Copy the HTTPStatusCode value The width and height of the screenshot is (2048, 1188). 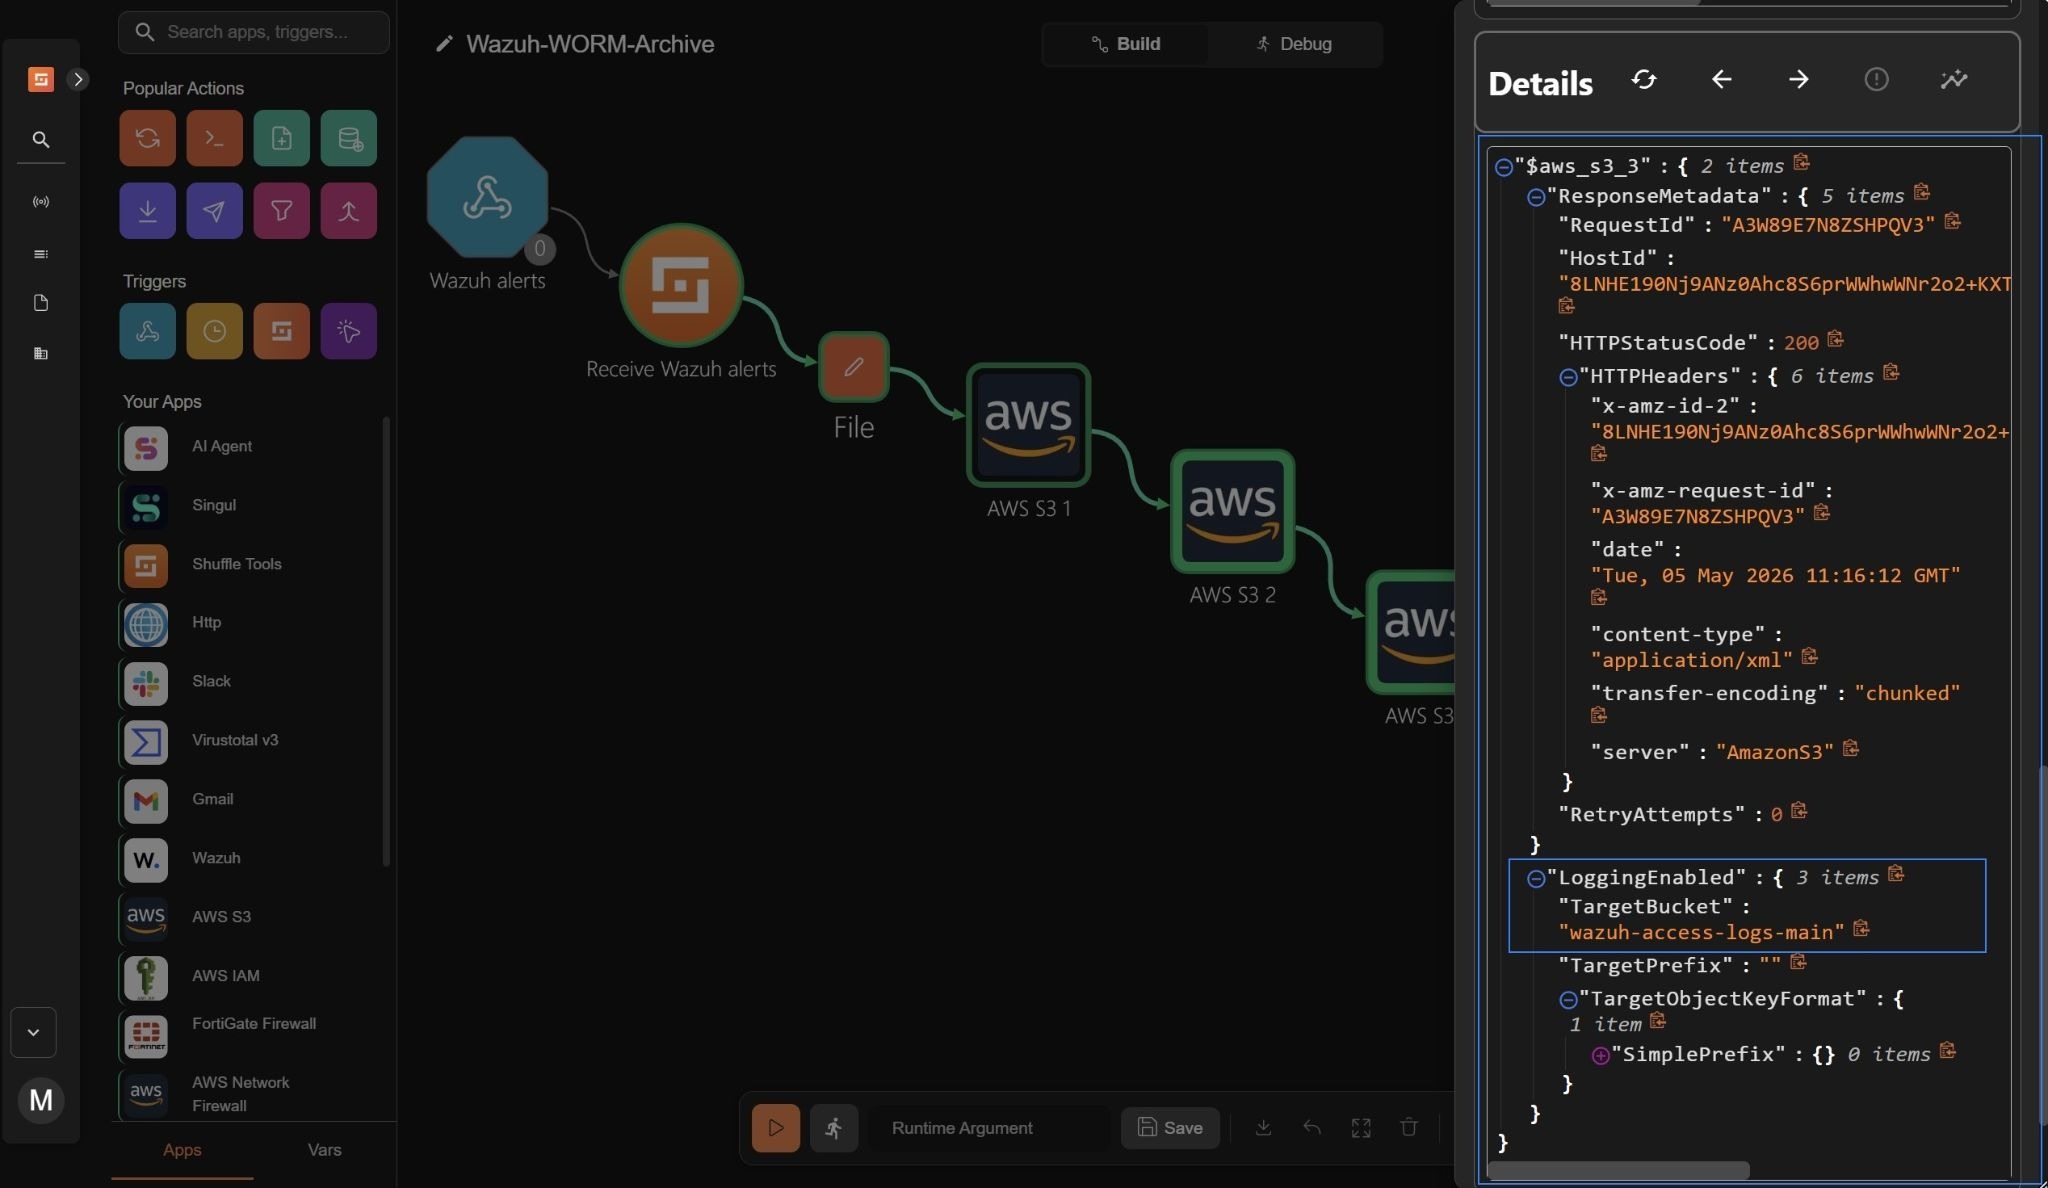[1835, 340]
